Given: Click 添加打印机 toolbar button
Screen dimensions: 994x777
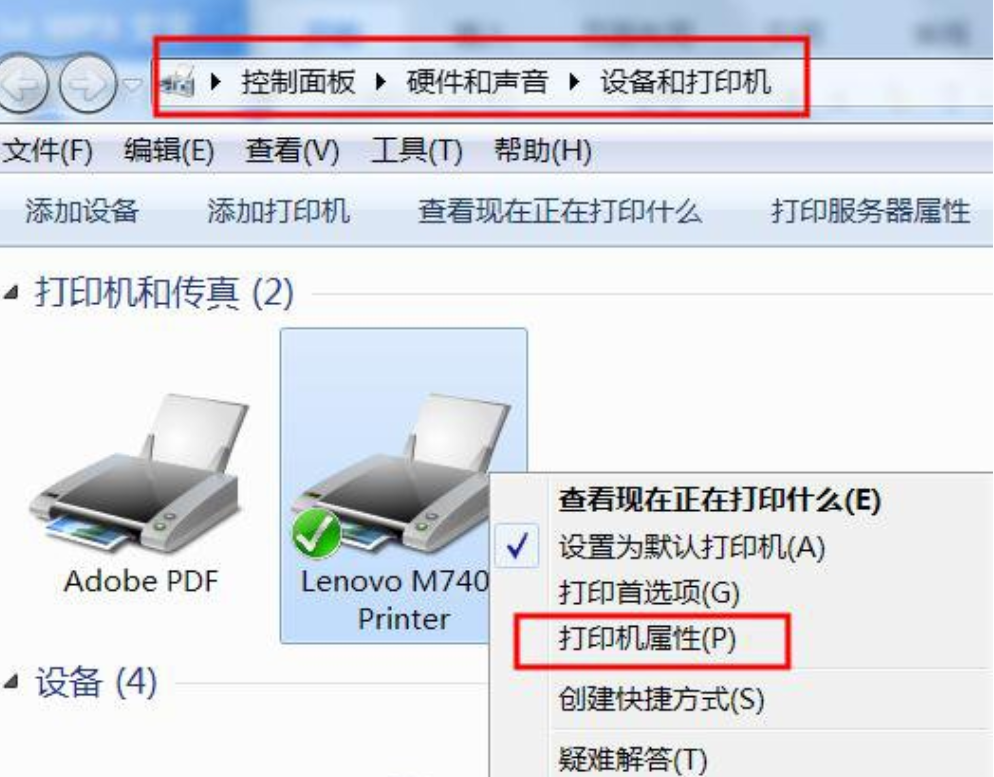Looking at the screenshot, I should 278,211.
